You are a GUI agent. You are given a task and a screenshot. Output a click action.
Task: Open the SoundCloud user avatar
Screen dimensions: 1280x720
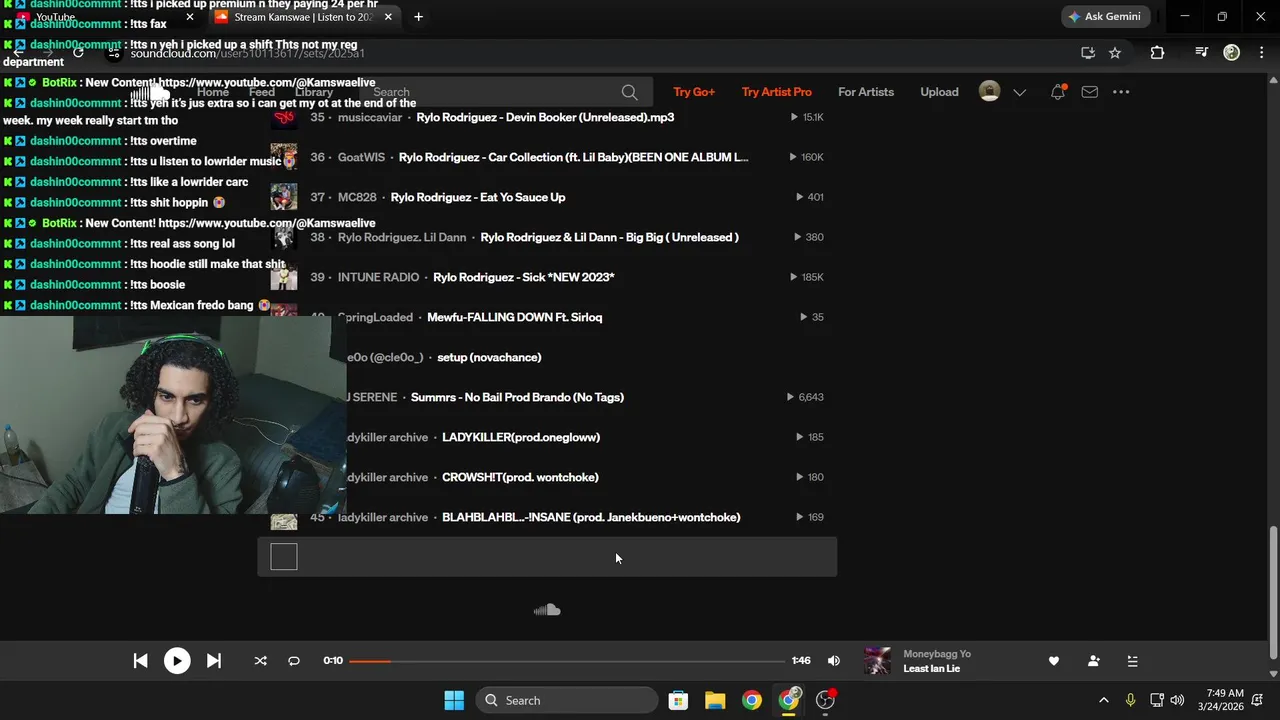[x=989, y=92]
